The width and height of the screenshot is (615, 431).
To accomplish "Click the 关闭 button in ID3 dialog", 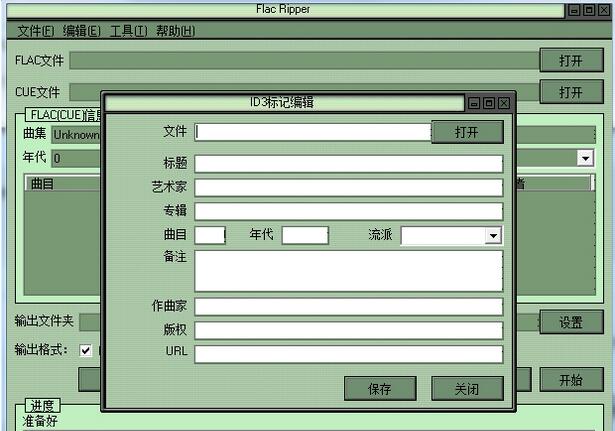I will point(467,389).
